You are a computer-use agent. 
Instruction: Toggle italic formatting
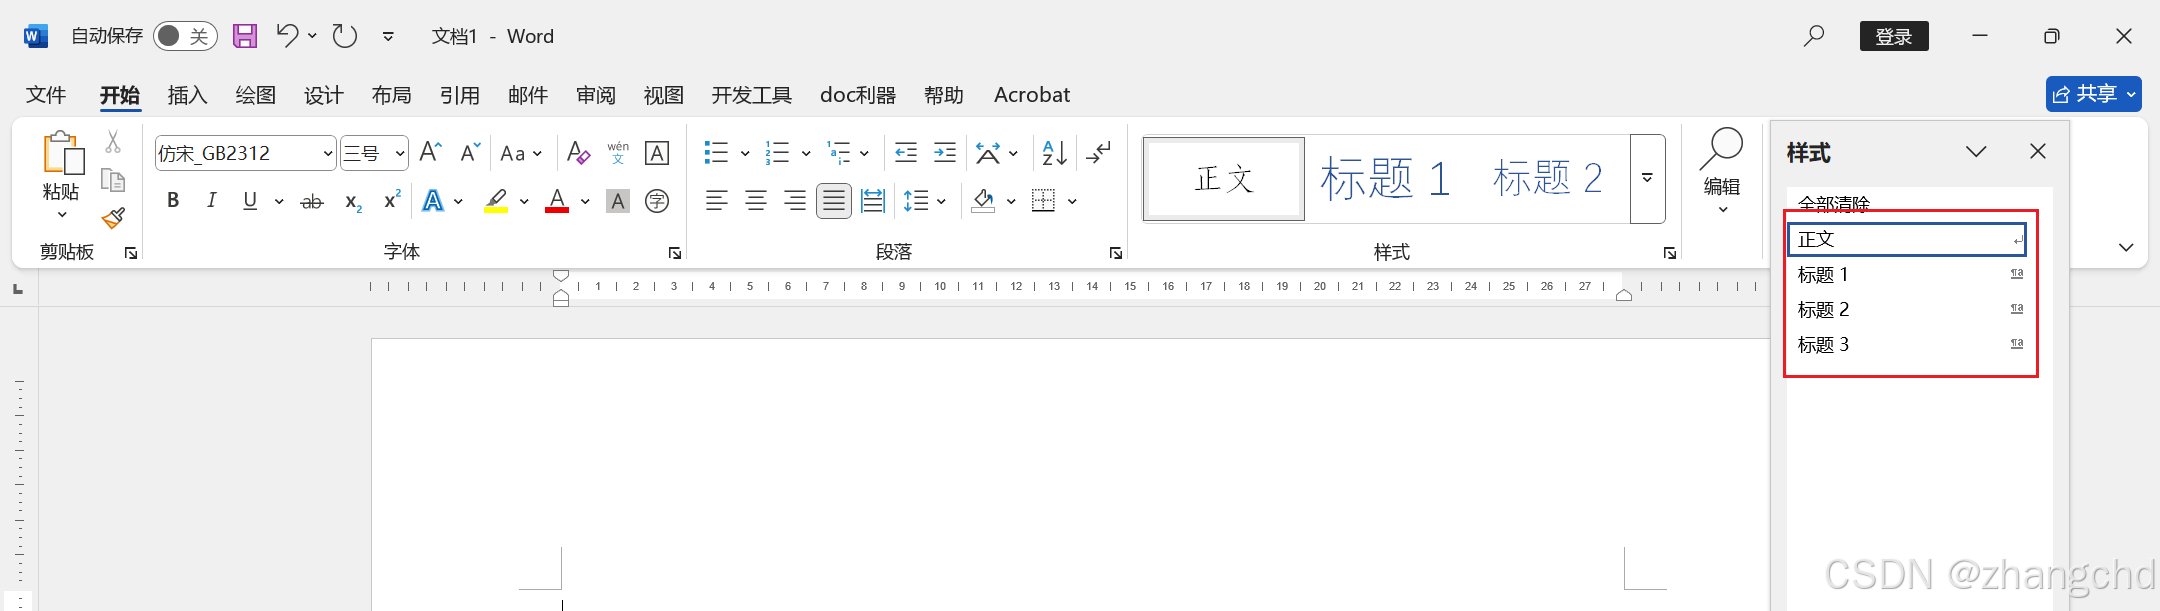tap(211, 201)
